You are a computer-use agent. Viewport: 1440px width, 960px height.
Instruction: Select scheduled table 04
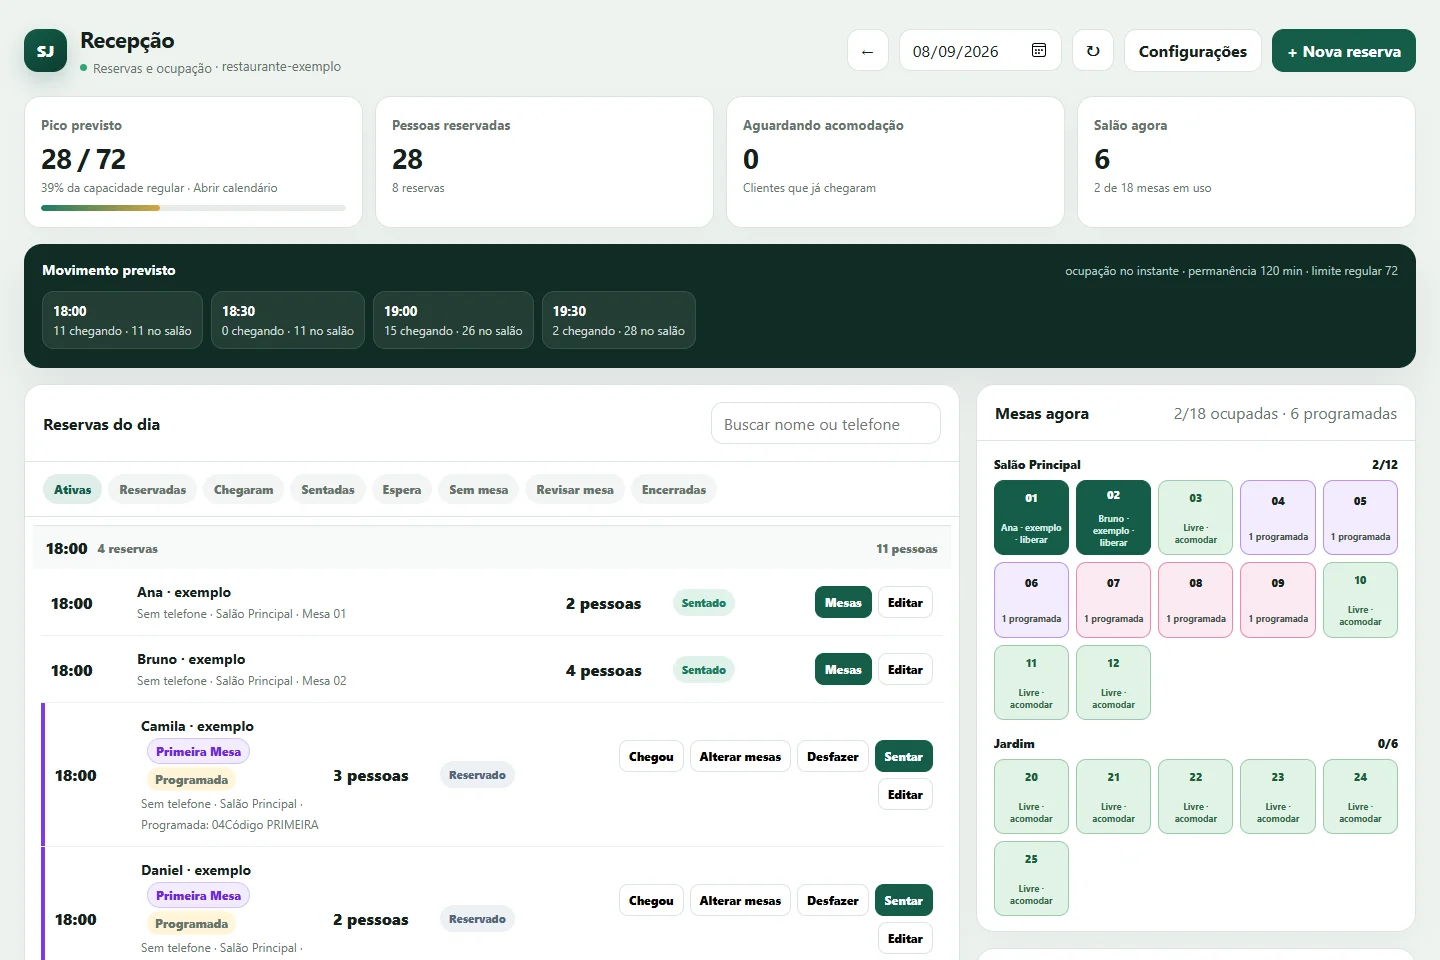[1278, 518]
